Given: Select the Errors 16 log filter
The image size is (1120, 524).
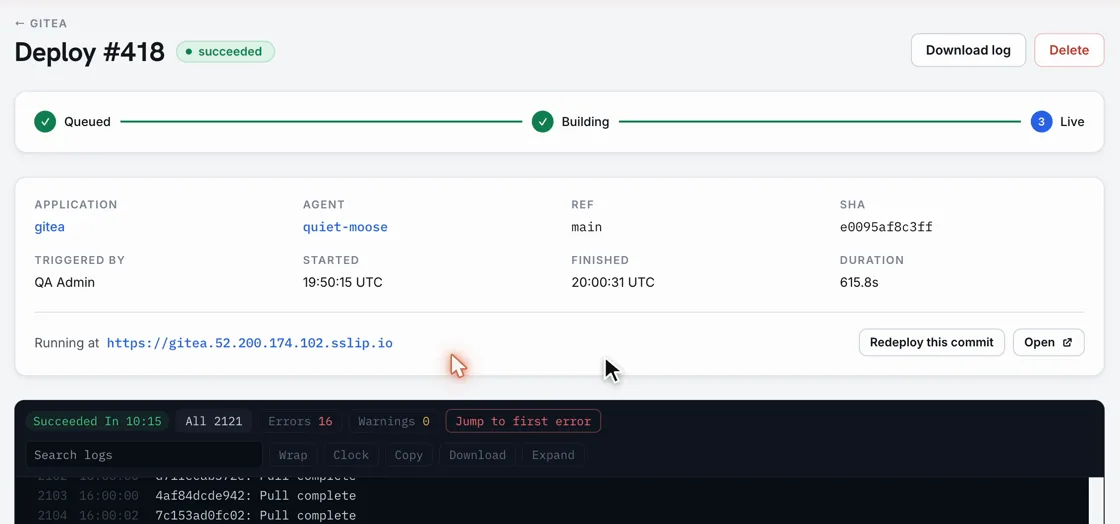Looking at the screenshot, I should [300, 421].
